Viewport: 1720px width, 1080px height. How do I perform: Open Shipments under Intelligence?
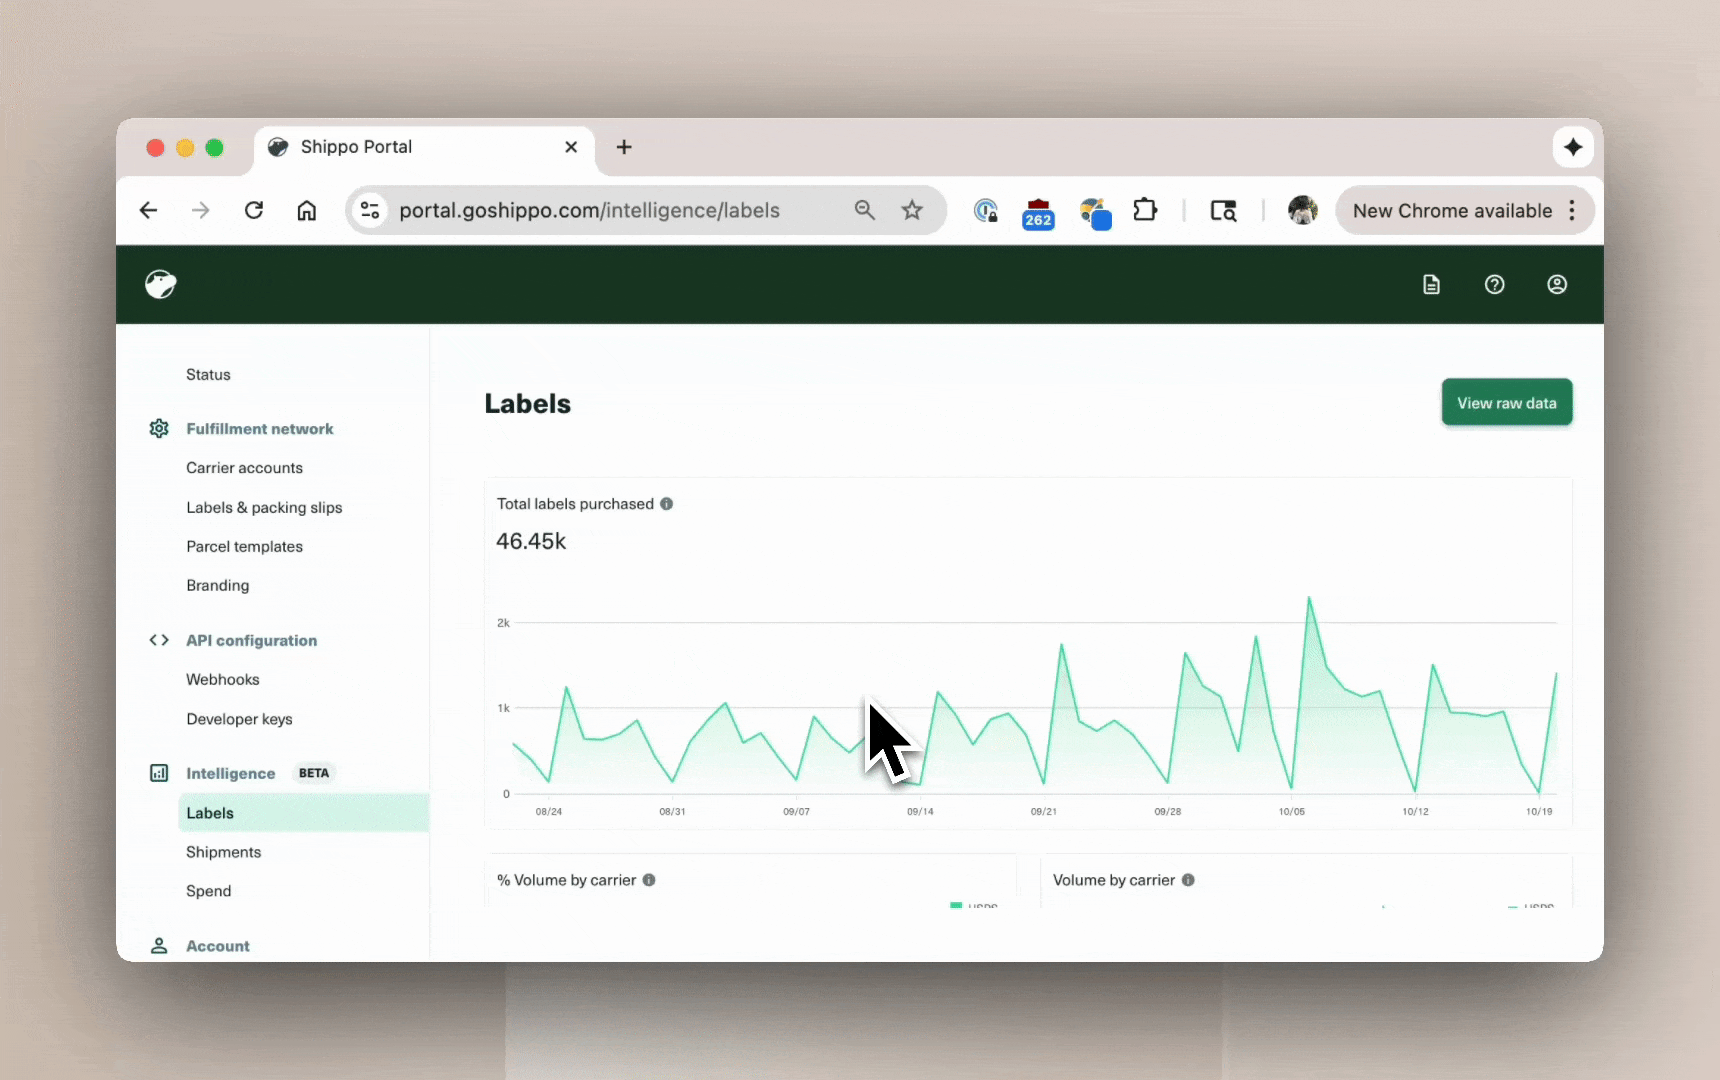tap(223, 852)
